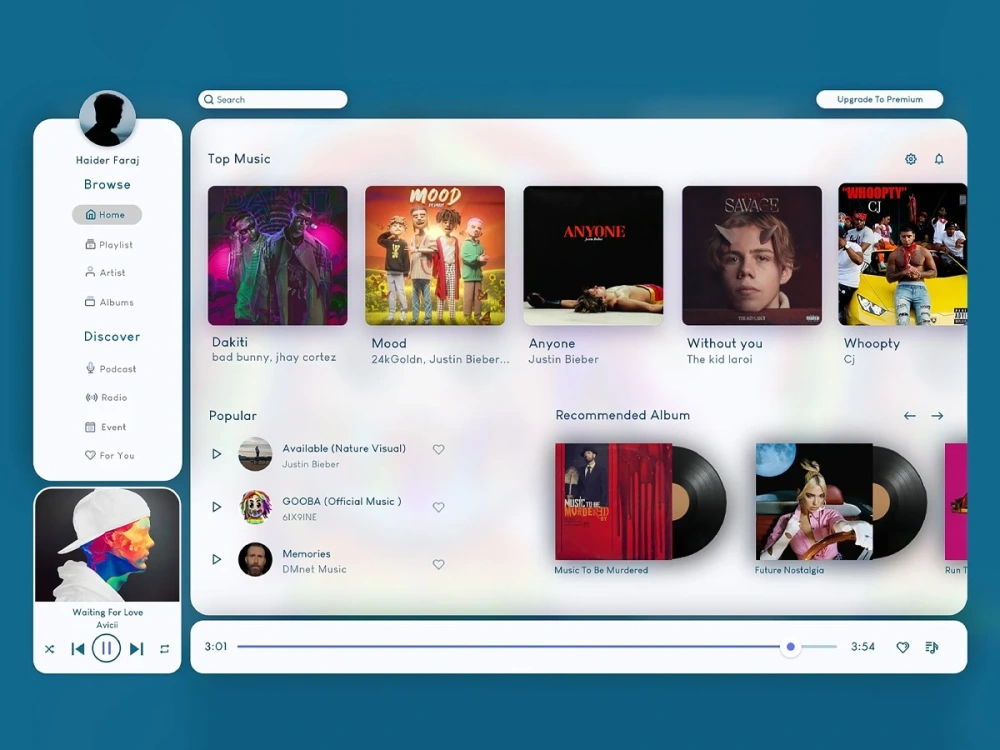Viewport: 1000px width, 750px height.
Task: Open Playlist in sidebar
Action: point(109,245)
